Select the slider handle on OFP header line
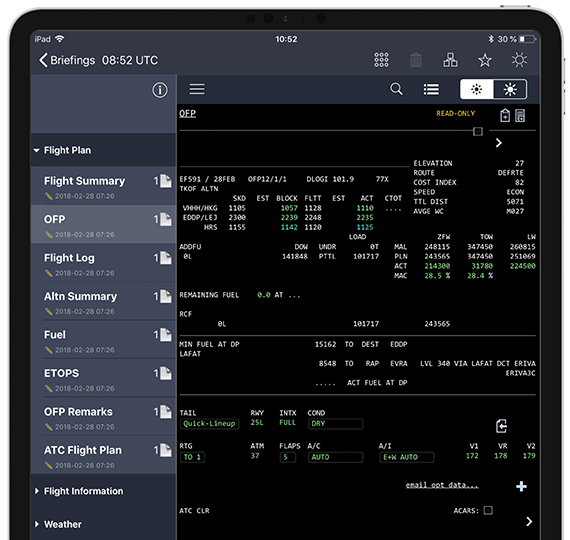570x540 pixels. (x=478, y=131)
